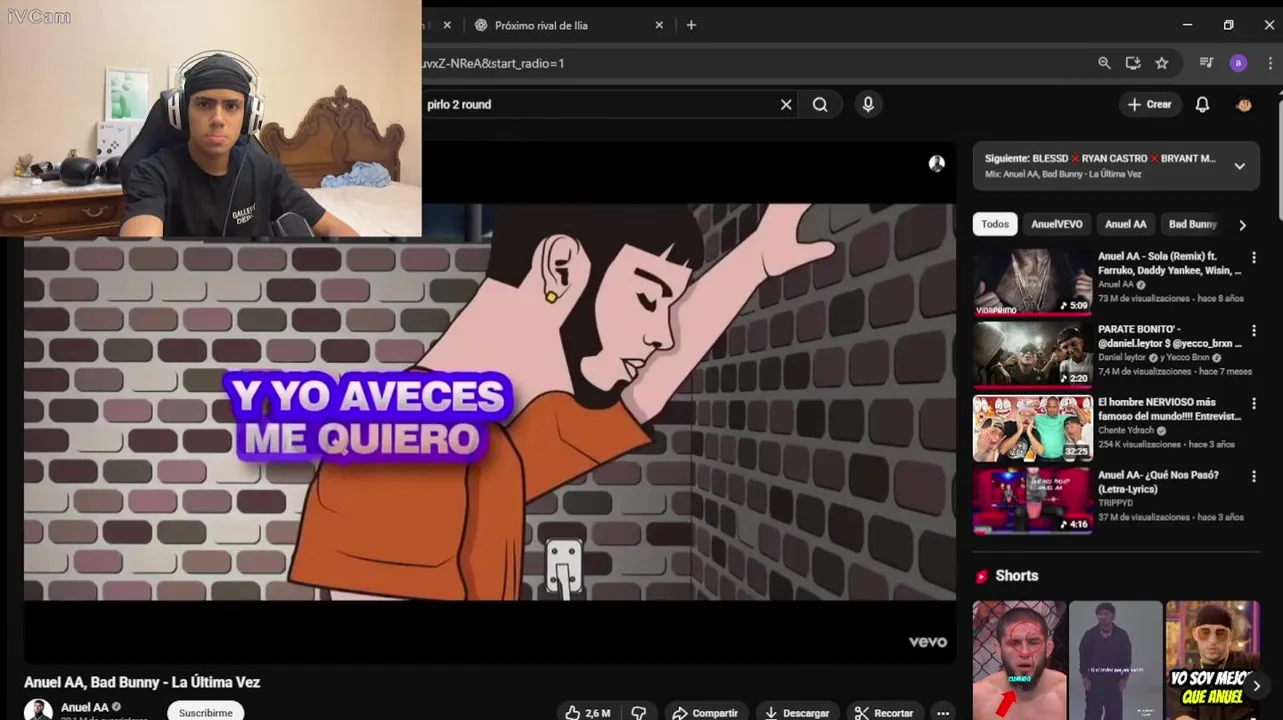This screenshot has height=720, width=1283.
Task: Open the Short with bloodied fighter
Action: 1019,660
